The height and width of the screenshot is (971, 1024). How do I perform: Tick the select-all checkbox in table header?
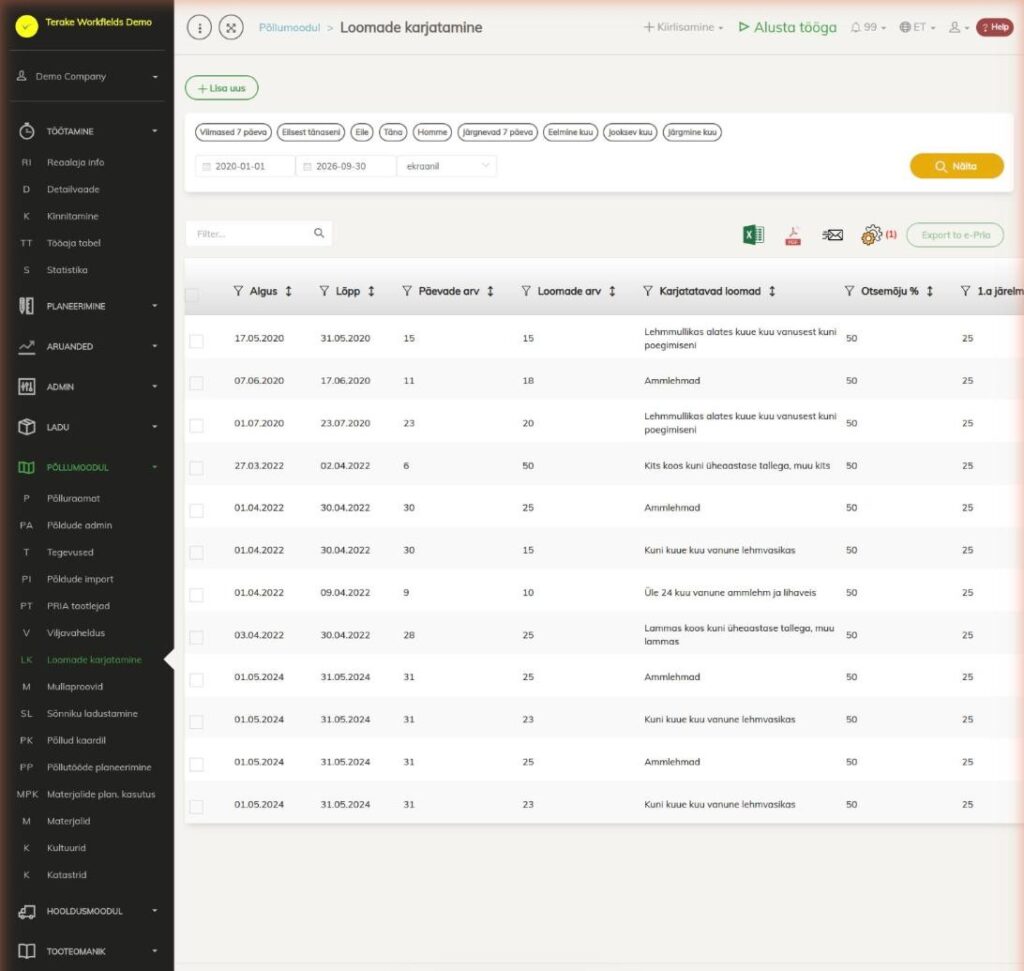(x=193, y=295)
